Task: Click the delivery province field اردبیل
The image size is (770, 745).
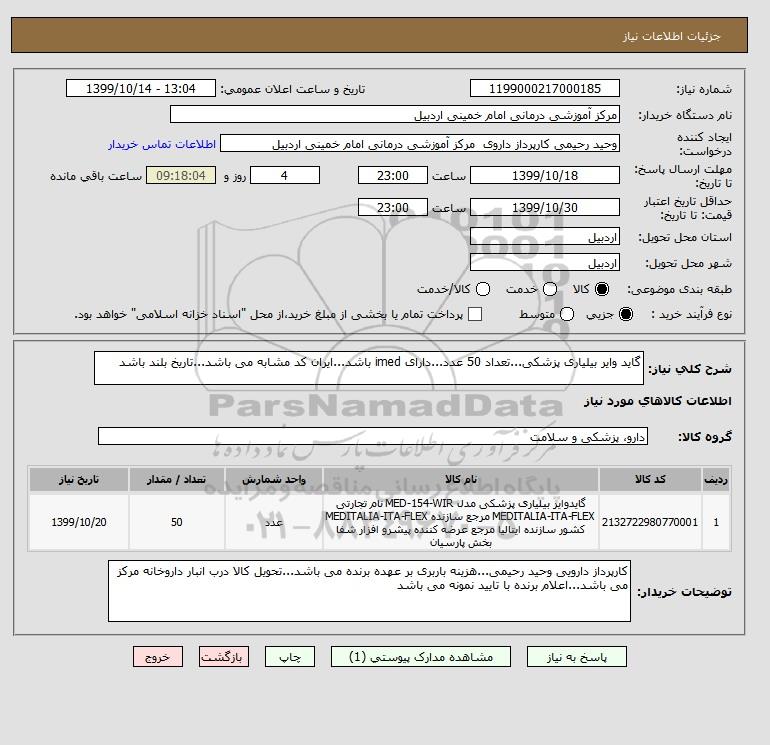Action: tap(545, 237)
